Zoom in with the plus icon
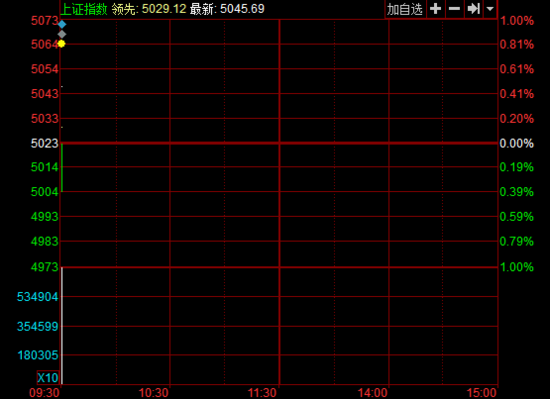550x399 pixels. point(435,9)
